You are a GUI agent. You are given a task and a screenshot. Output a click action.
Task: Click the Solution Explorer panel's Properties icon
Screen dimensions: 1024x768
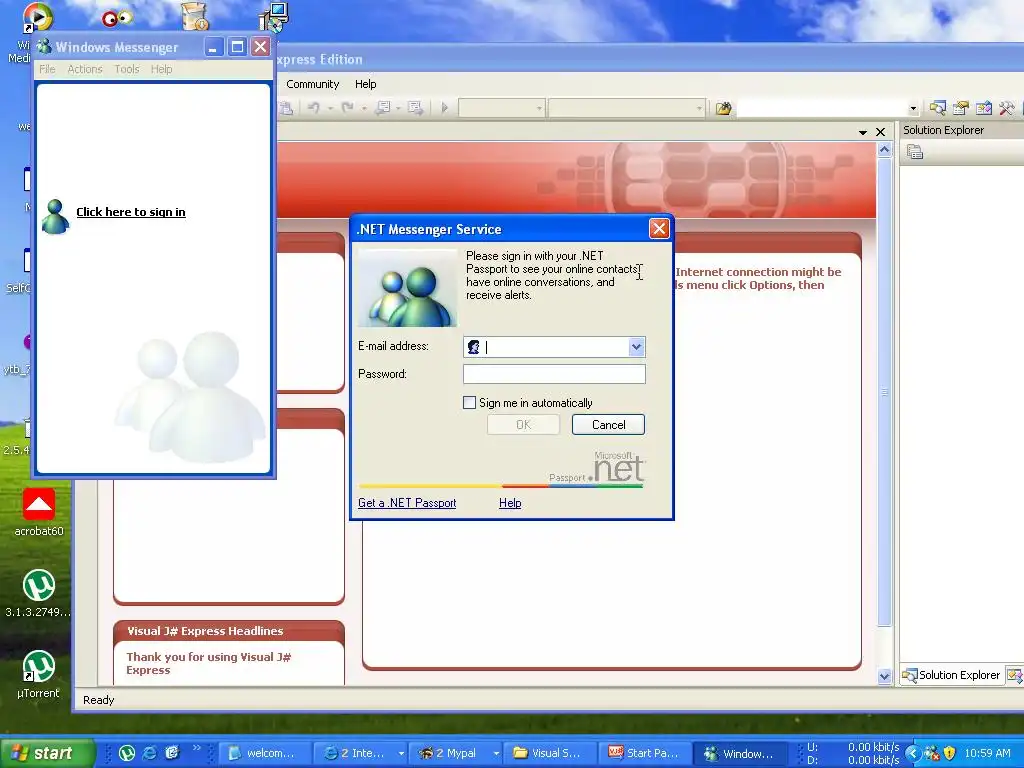click(x=915, y=152)
